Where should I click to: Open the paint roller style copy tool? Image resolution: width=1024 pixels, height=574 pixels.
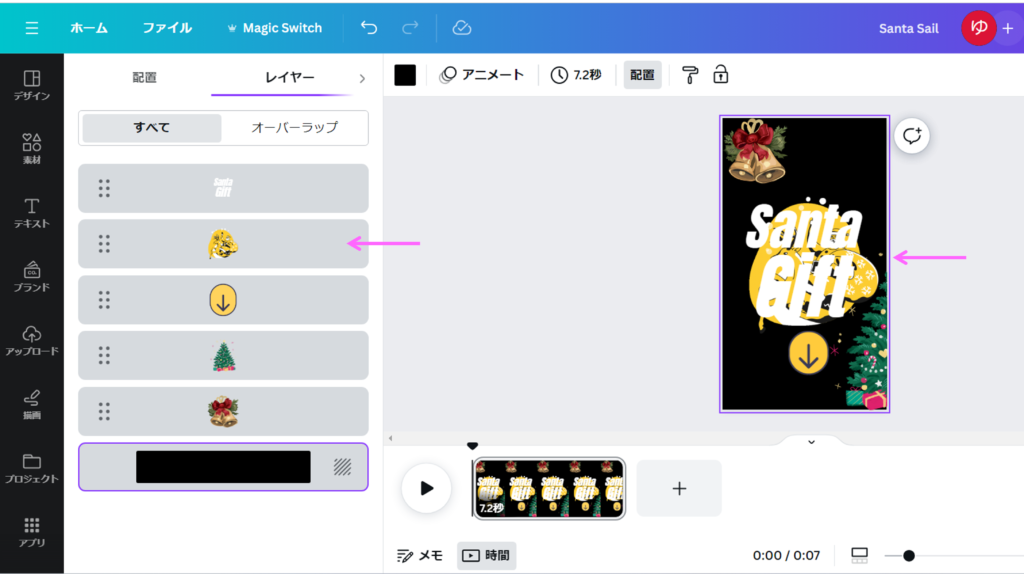[x=690, y=75]
